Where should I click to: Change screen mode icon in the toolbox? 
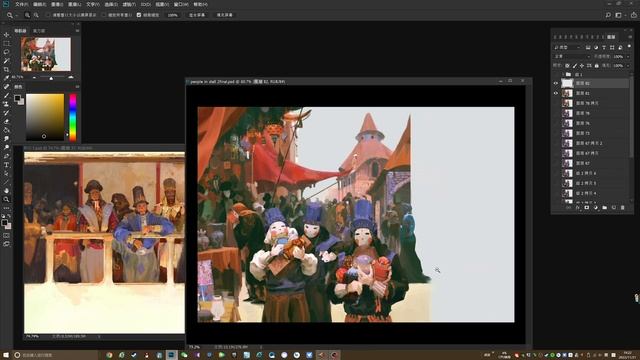pyautogui.click(x=6, y=244)
